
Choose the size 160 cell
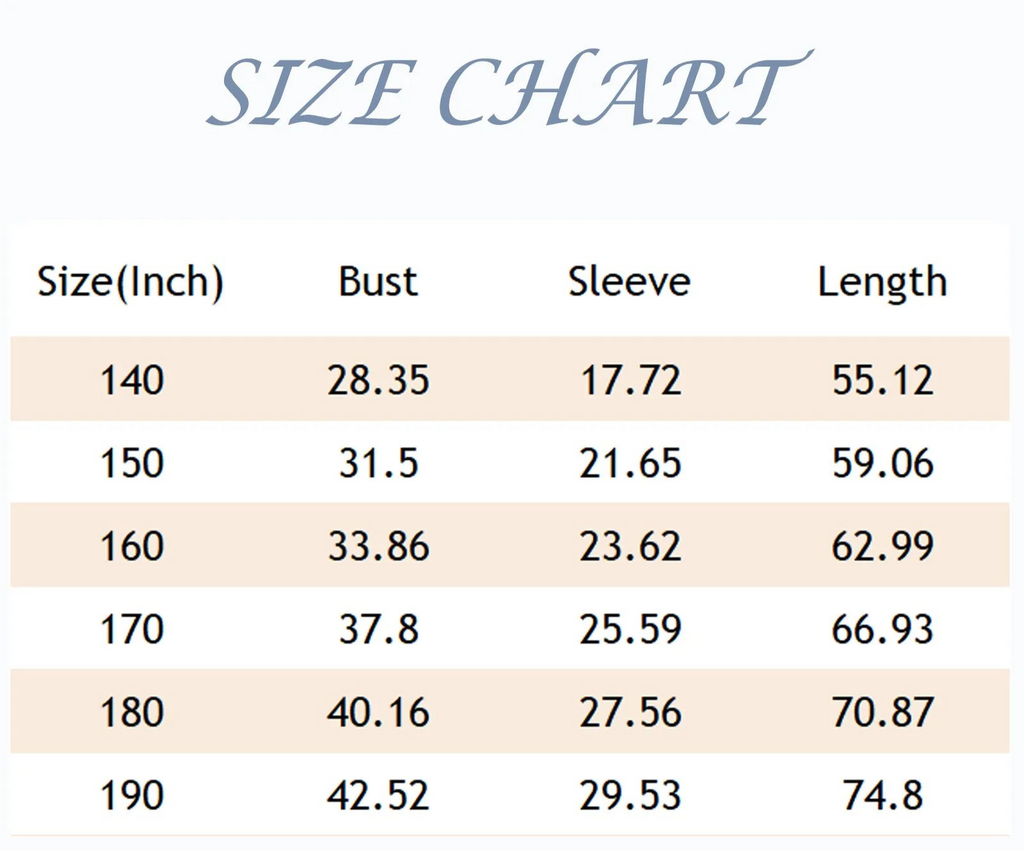(x=131, y=546)
